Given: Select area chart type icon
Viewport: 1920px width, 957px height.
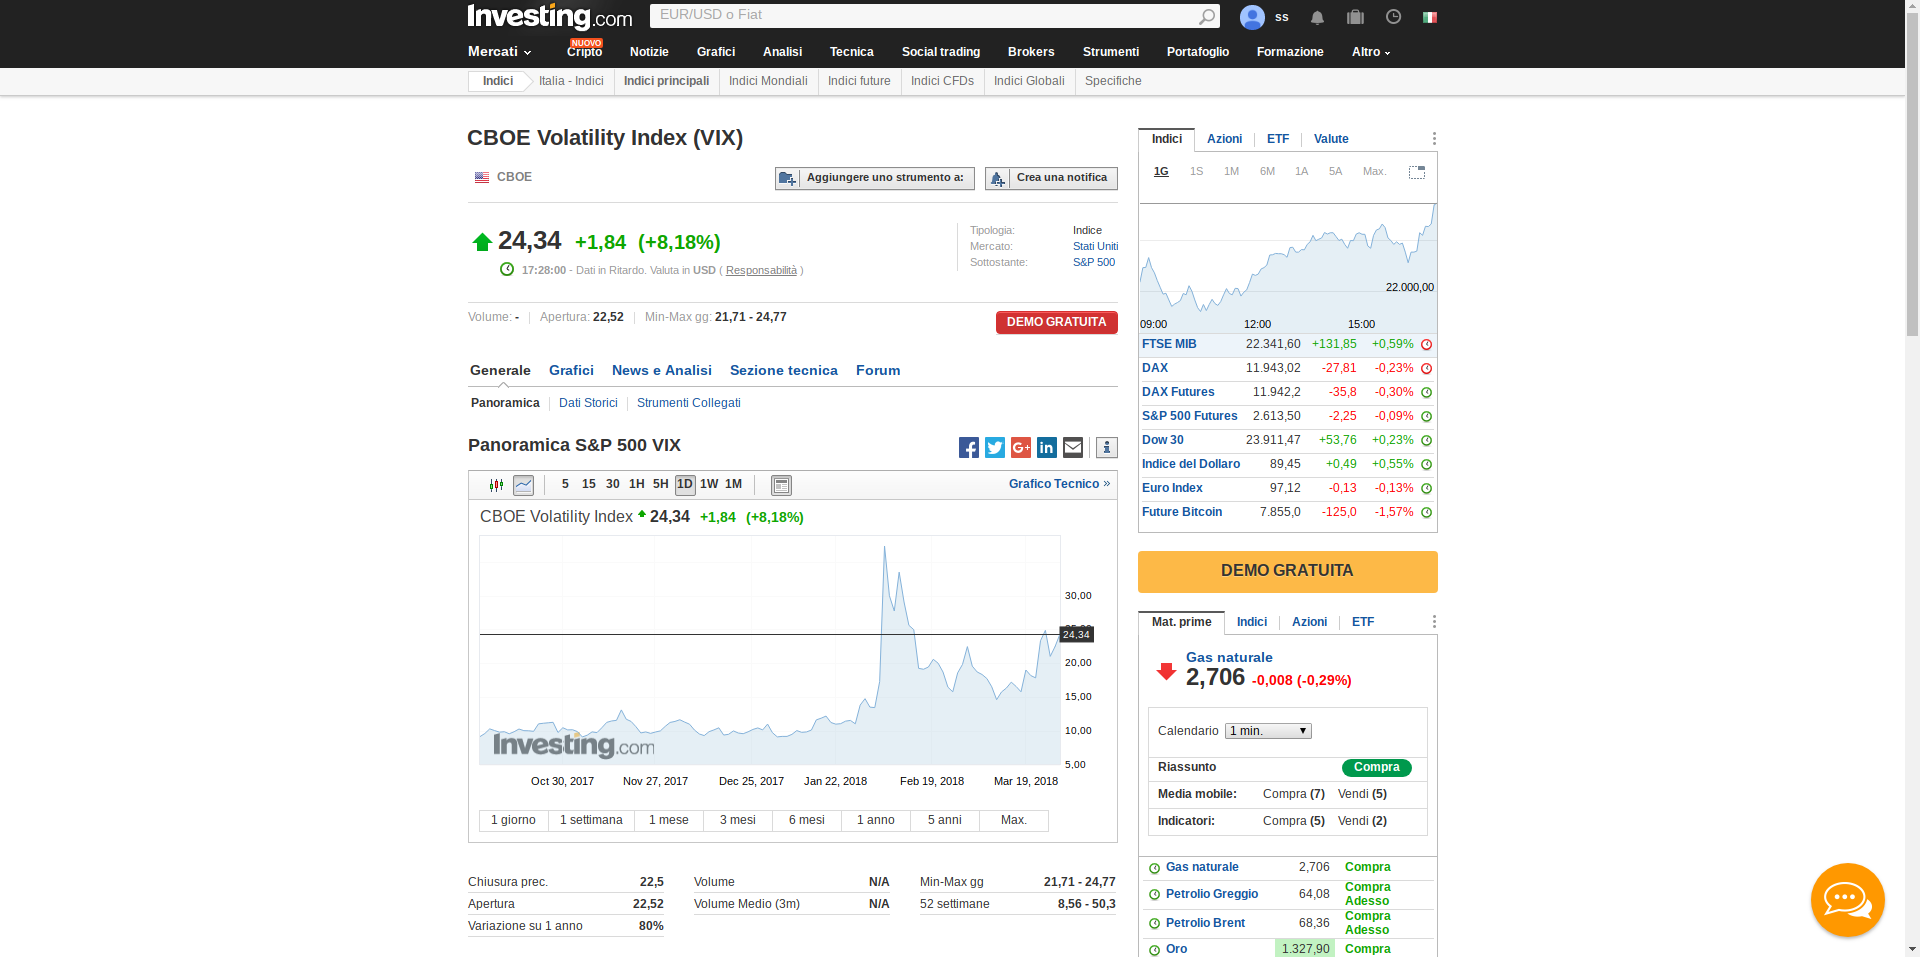Looking at the screenshot, I should pyautogui.click(x=523, y=485).
